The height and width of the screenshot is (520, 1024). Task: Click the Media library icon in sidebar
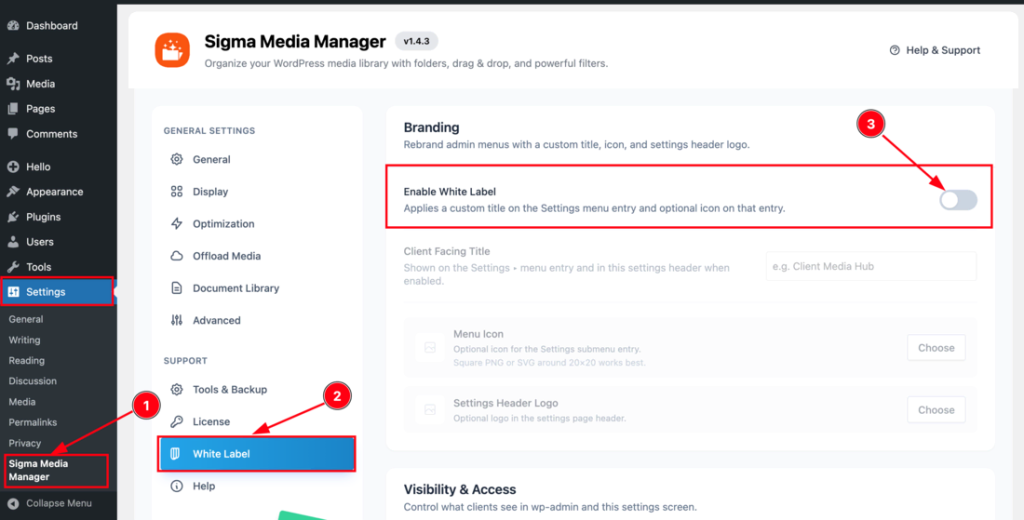pos(13,84)
